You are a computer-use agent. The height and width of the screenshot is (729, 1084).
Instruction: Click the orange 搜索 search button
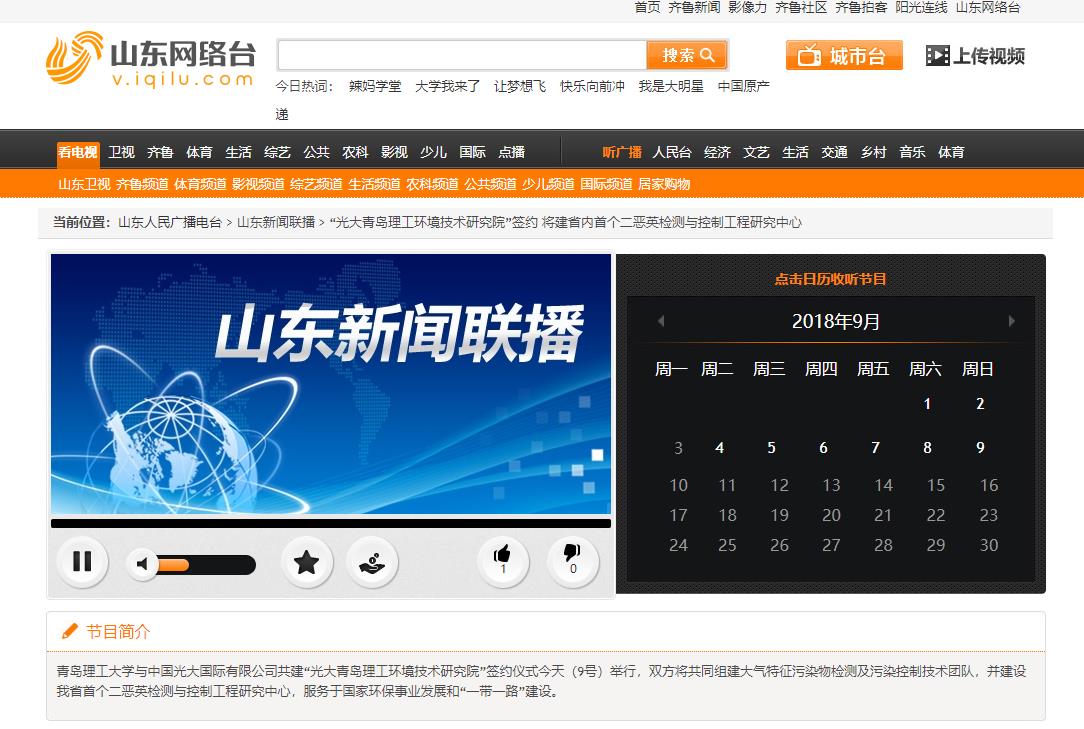(686, 55)
